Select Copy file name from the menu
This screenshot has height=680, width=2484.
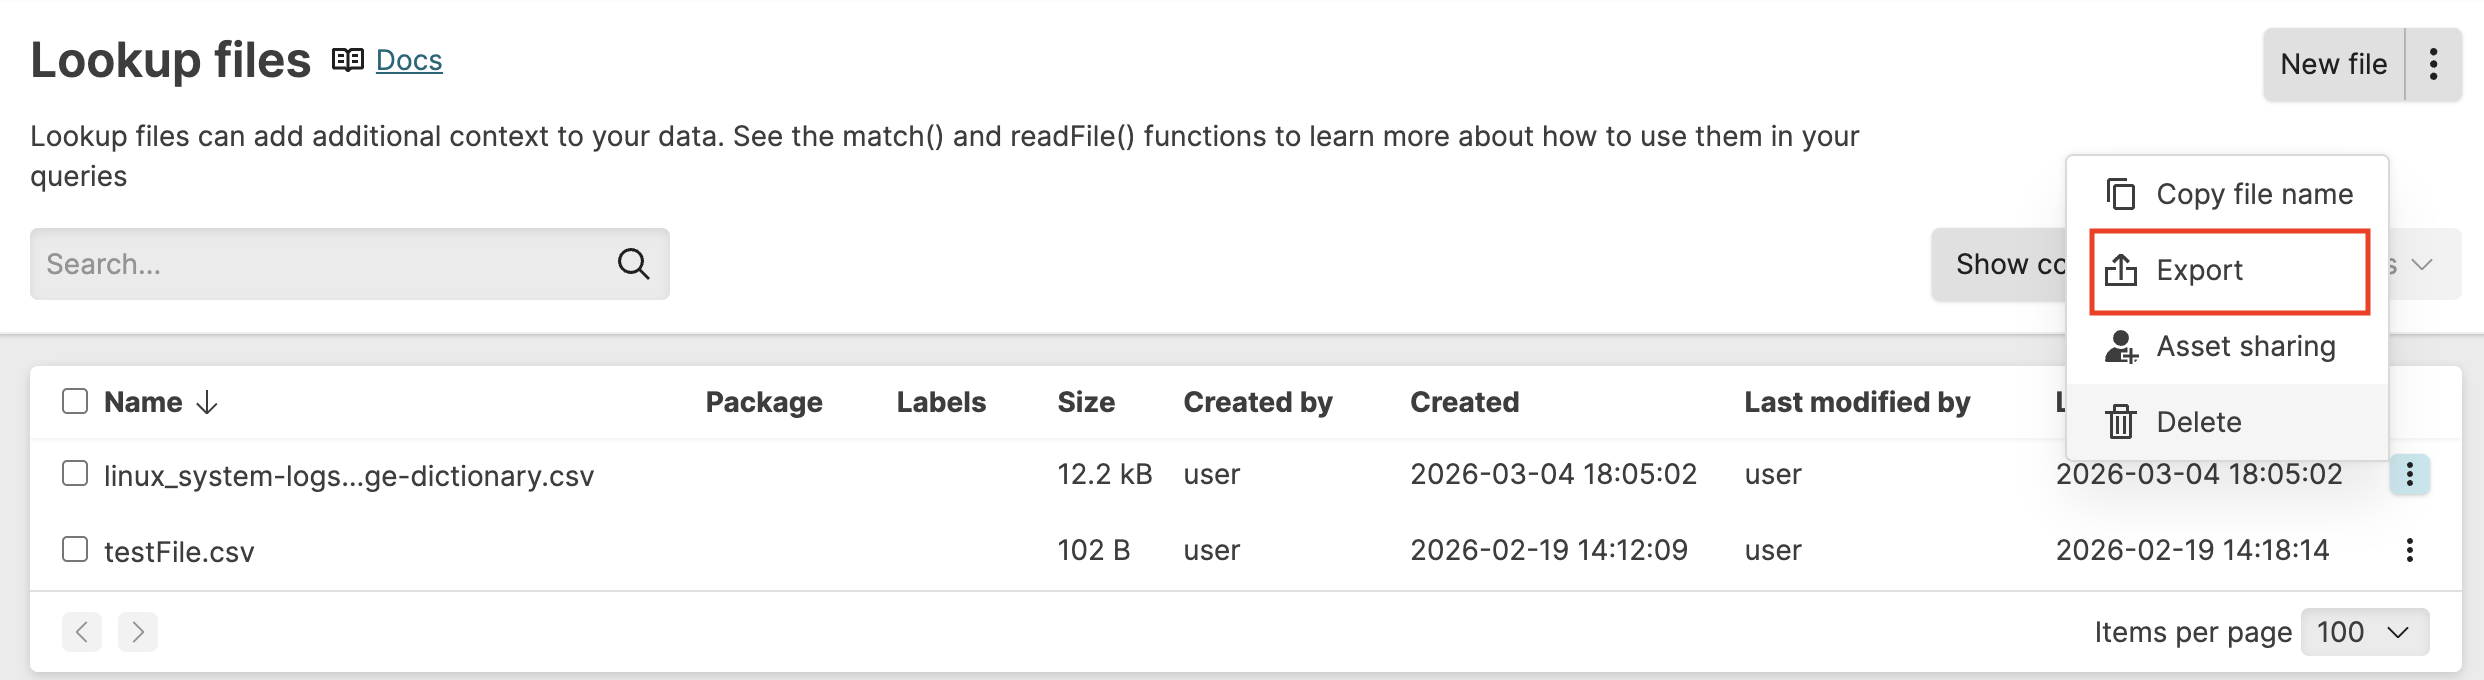(x=2254, y=193)
